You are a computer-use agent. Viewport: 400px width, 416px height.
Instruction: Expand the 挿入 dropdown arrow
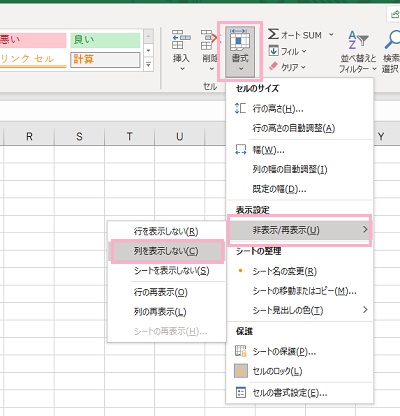click(182, 69)
